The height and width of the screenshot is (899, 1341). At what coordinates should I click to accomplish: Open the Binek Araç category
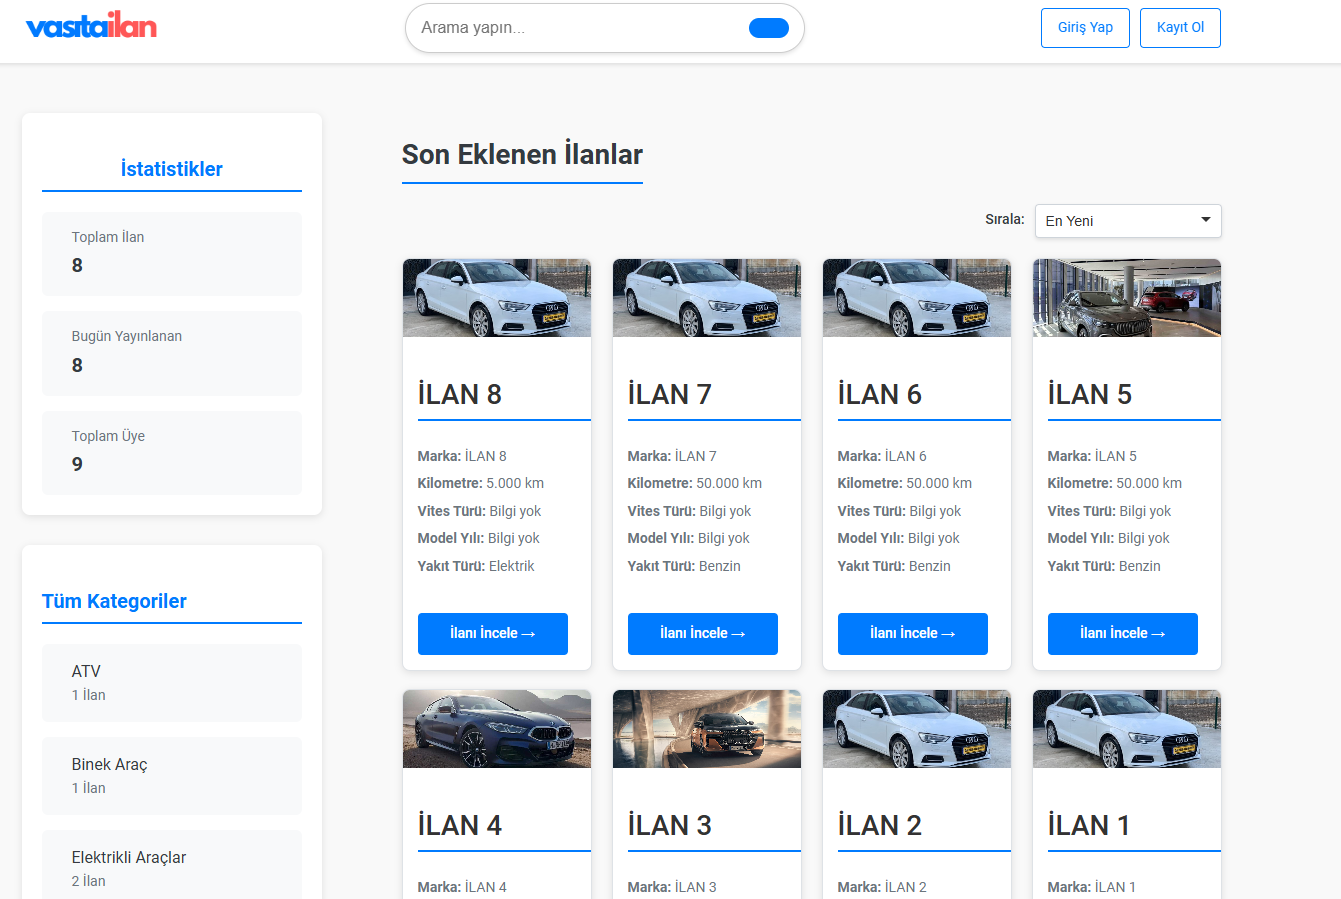[x=172, y=776]
